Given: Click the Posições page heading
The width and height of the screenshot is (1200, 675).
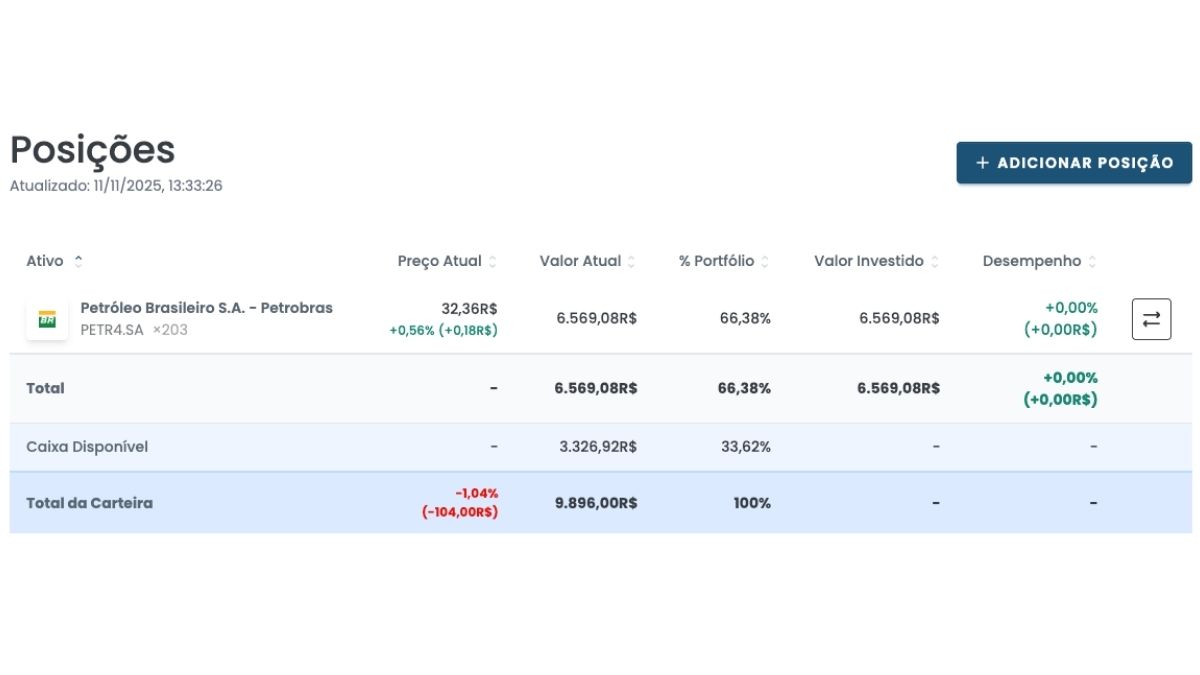Looking at the screenshot, I should [x=92, y=150].
